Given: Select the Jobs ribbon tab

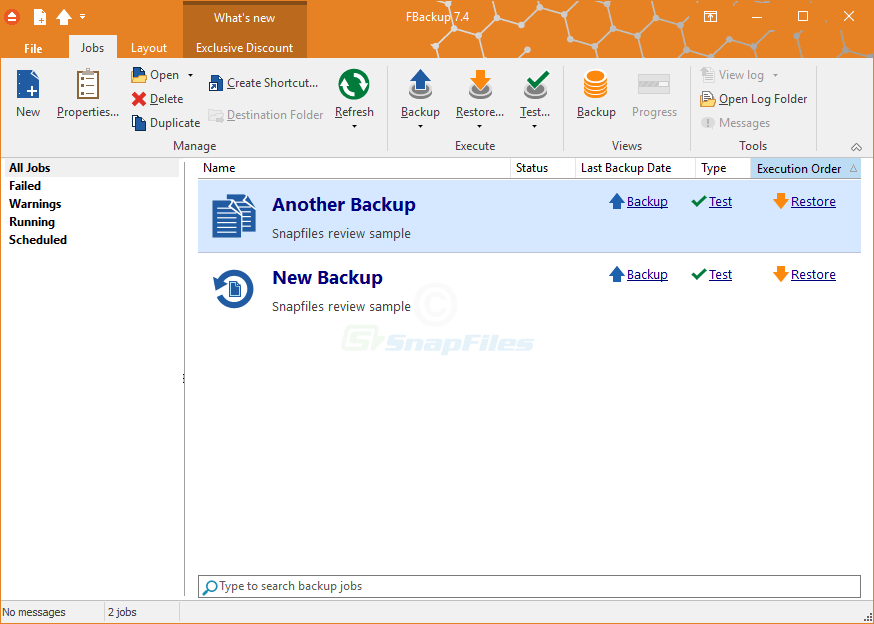Looking at the screenshot, I should point(93,47).
